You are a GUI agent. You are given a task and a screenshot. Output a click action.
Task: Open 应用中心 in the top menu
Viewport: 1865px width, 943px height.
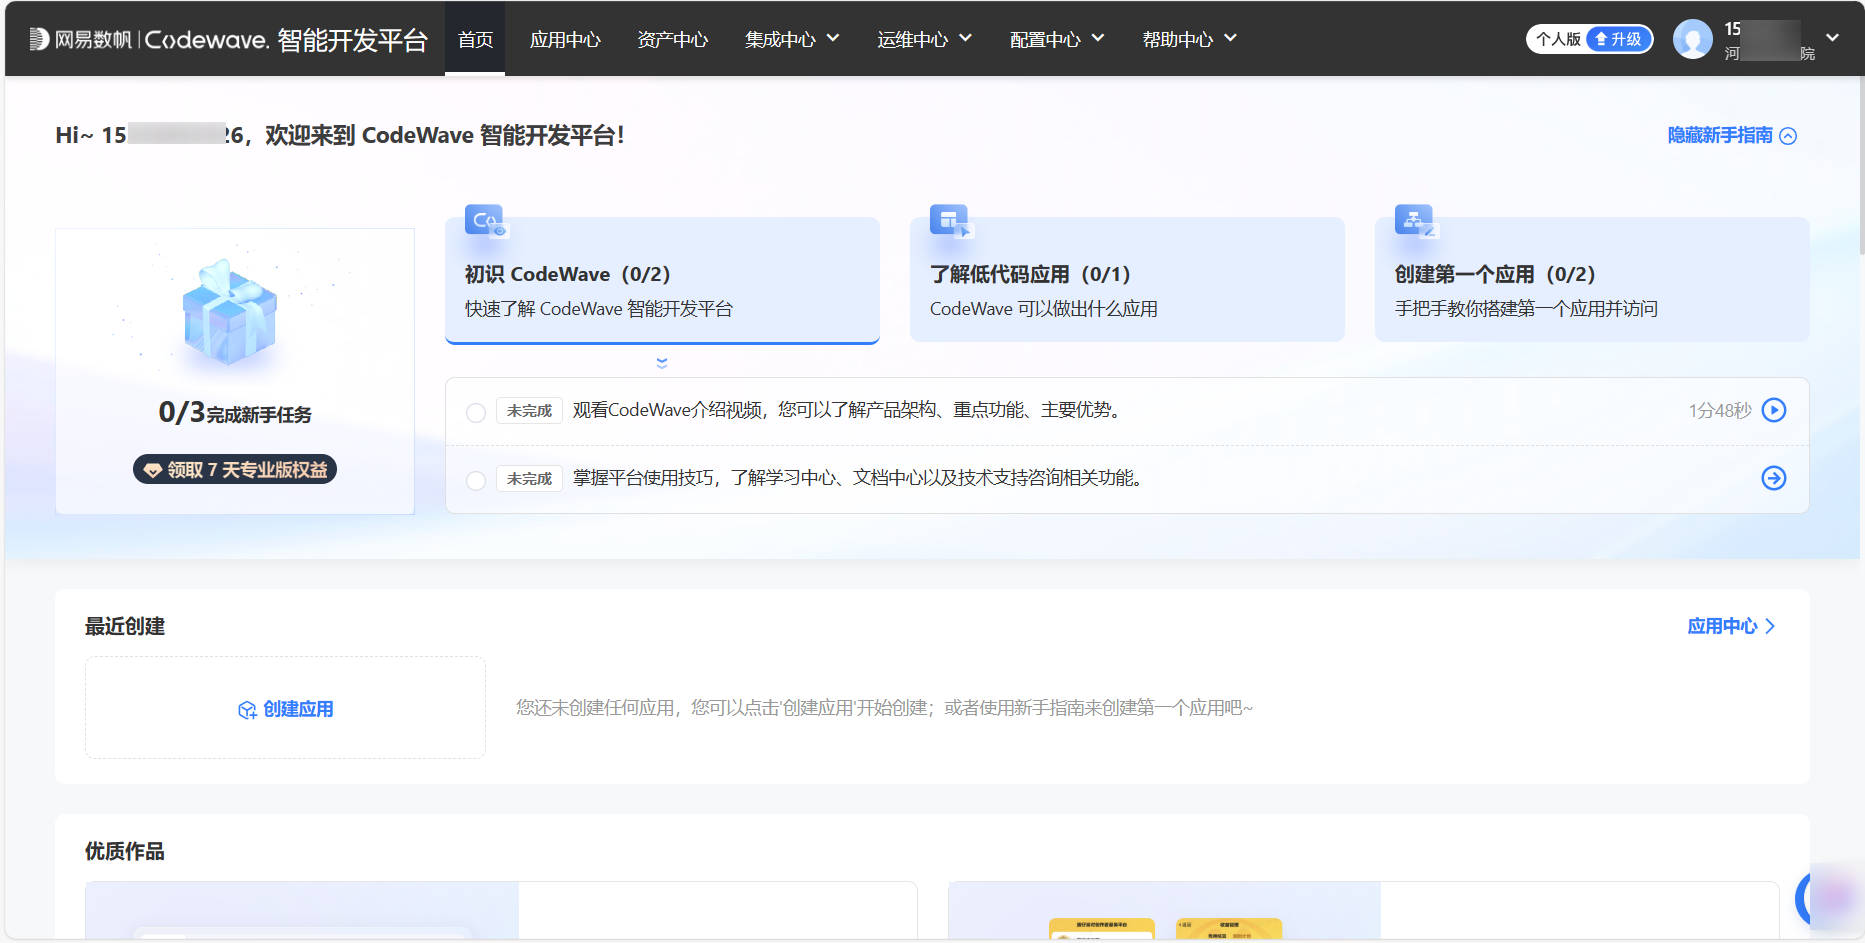(x=565, y=39)
